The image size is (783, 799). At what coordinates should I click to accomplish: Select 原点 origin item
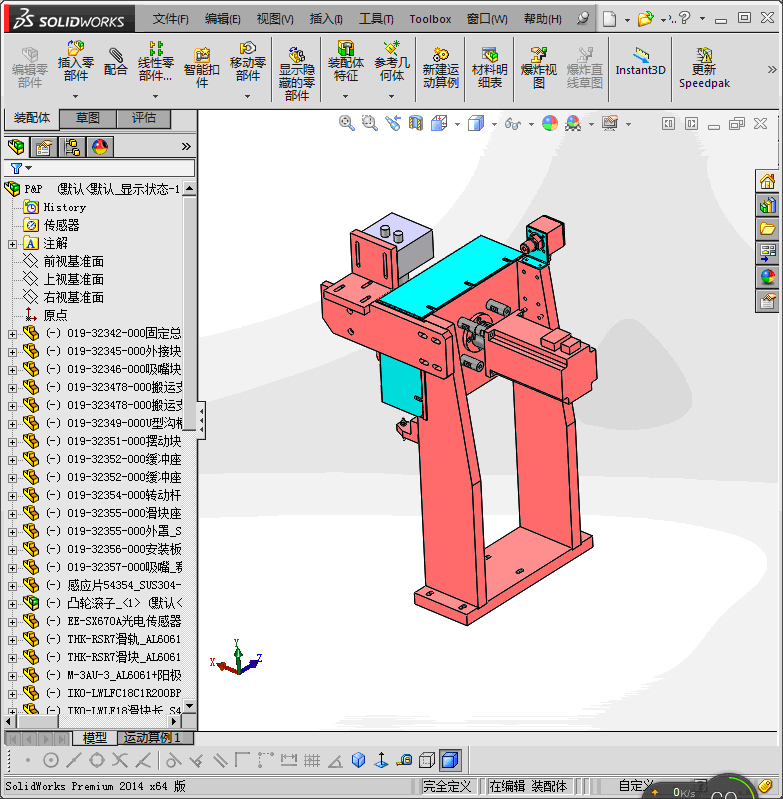click(55, 315)
